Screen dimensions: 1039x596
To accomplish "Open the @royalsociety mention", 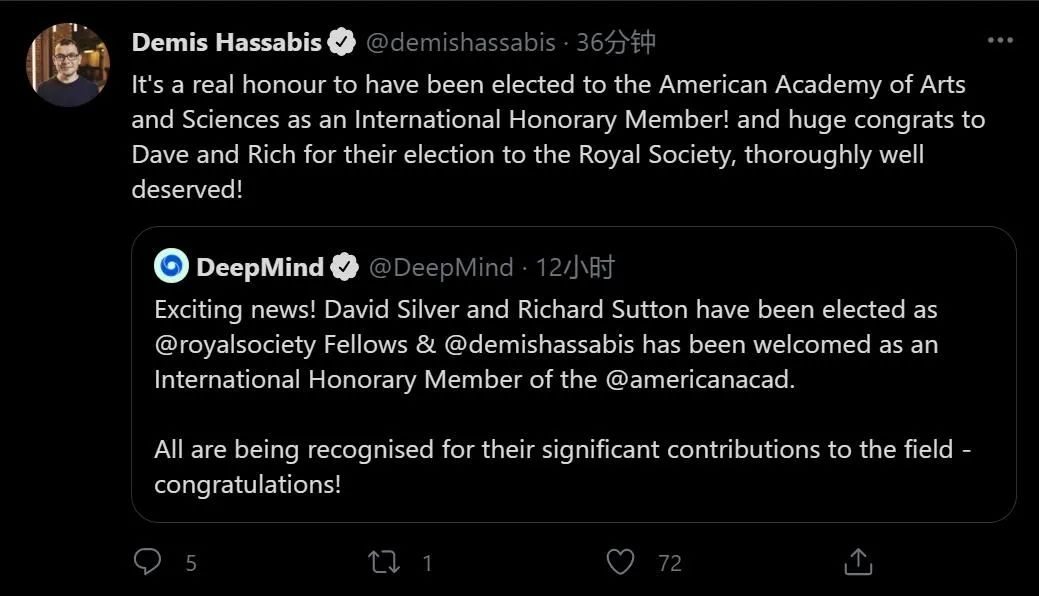I will pos(235,345).
